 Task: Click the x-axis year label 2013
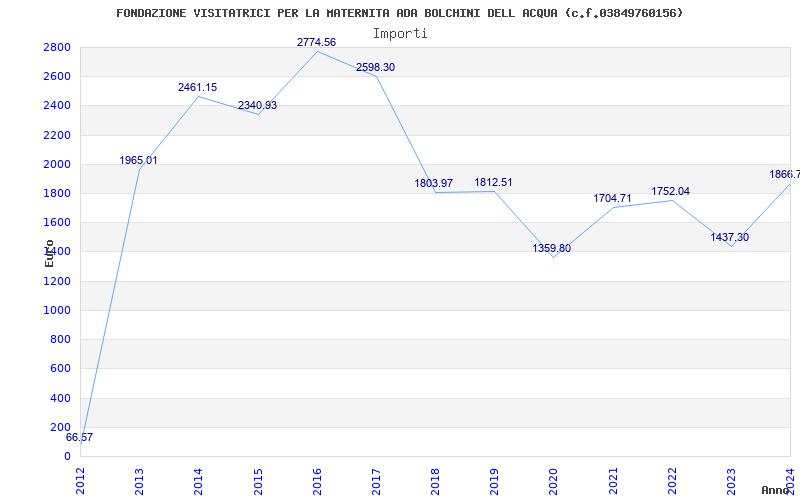click(x=139, y=481)
